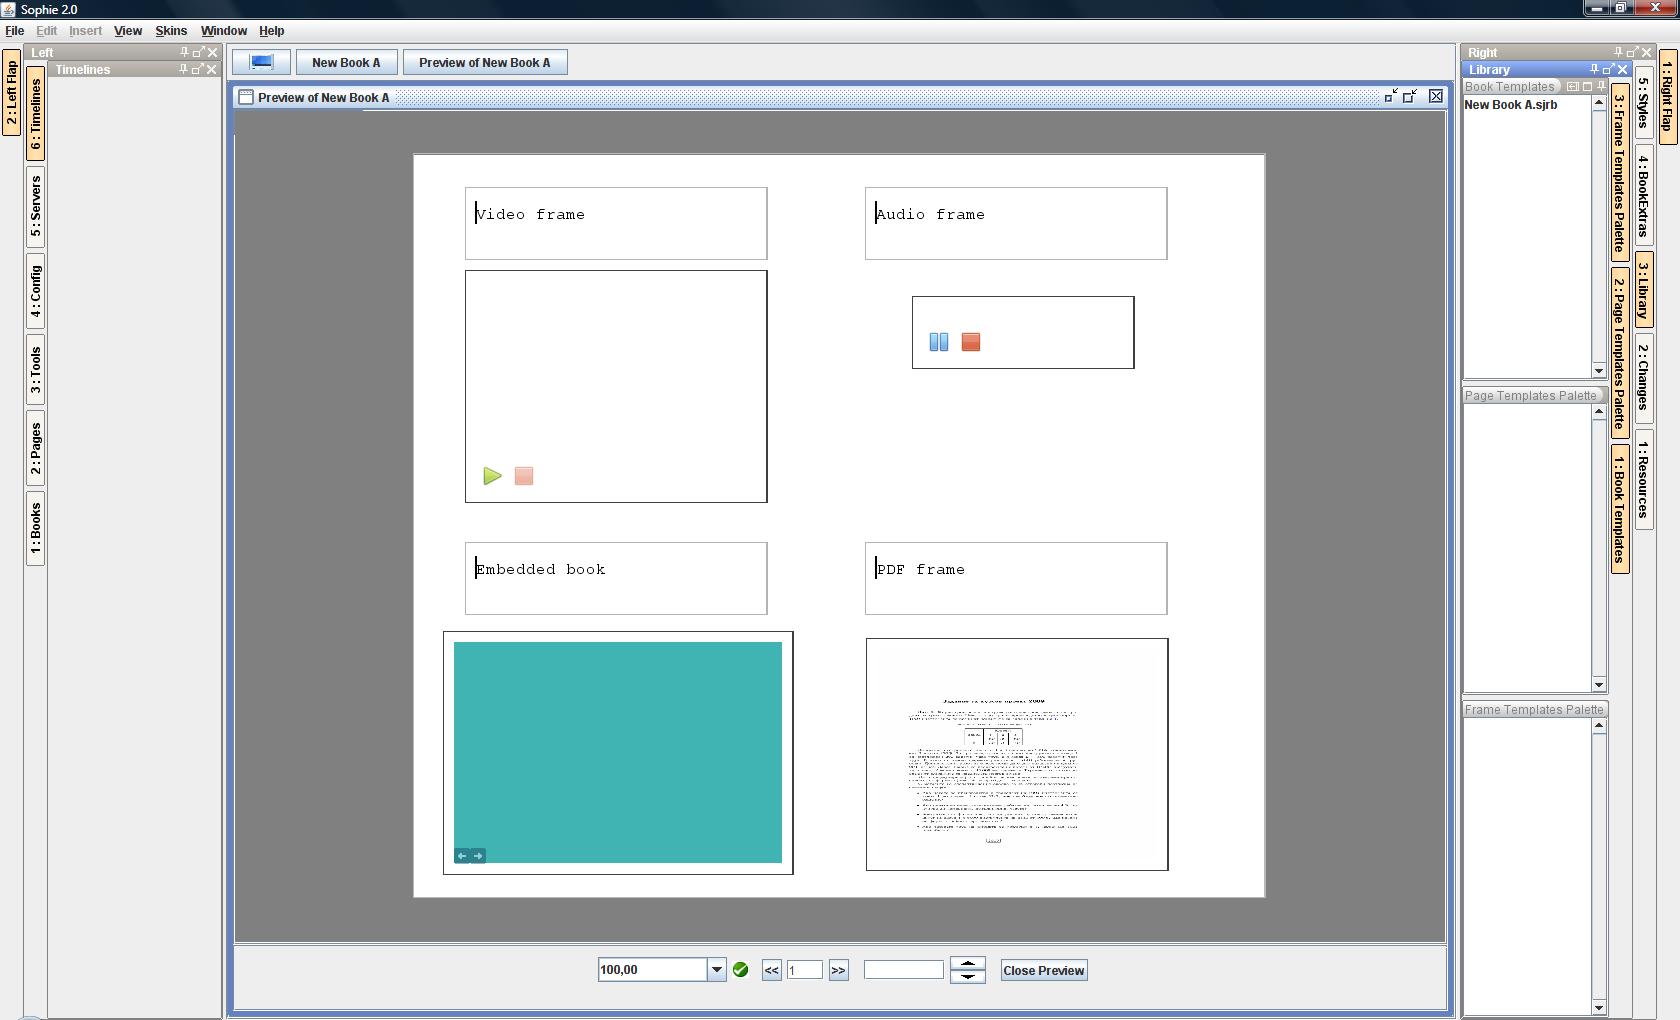Select New Book A.sjrb in Book Templates

(1511, 105)
